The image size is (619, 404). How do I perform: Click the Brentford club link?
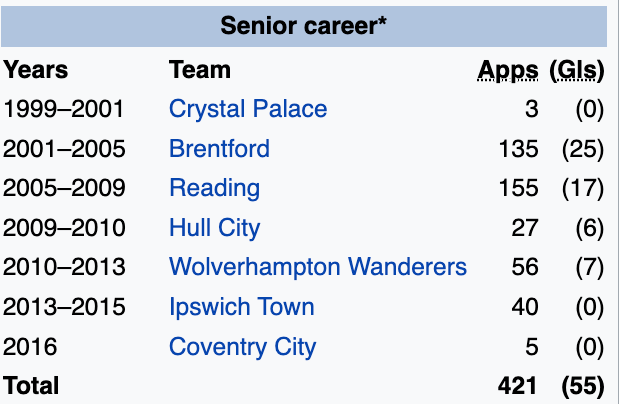pyautogui.click(x=219, y=149)
